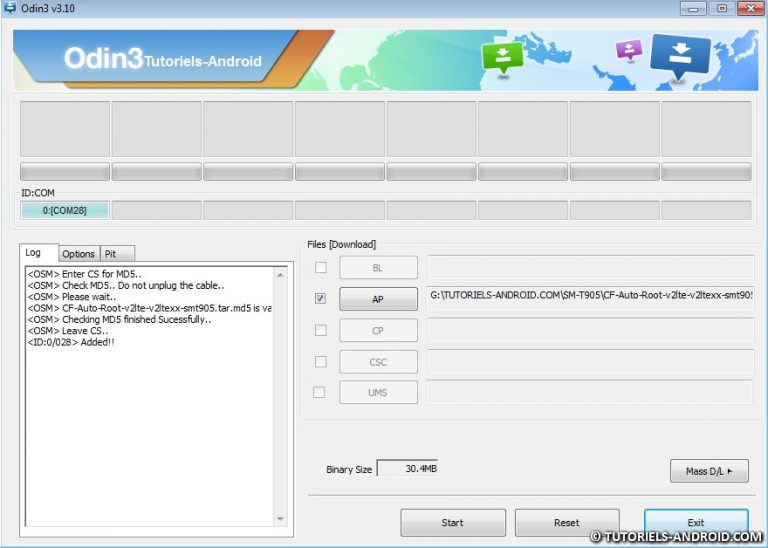Tick the CP checkbox

[320, 330]
